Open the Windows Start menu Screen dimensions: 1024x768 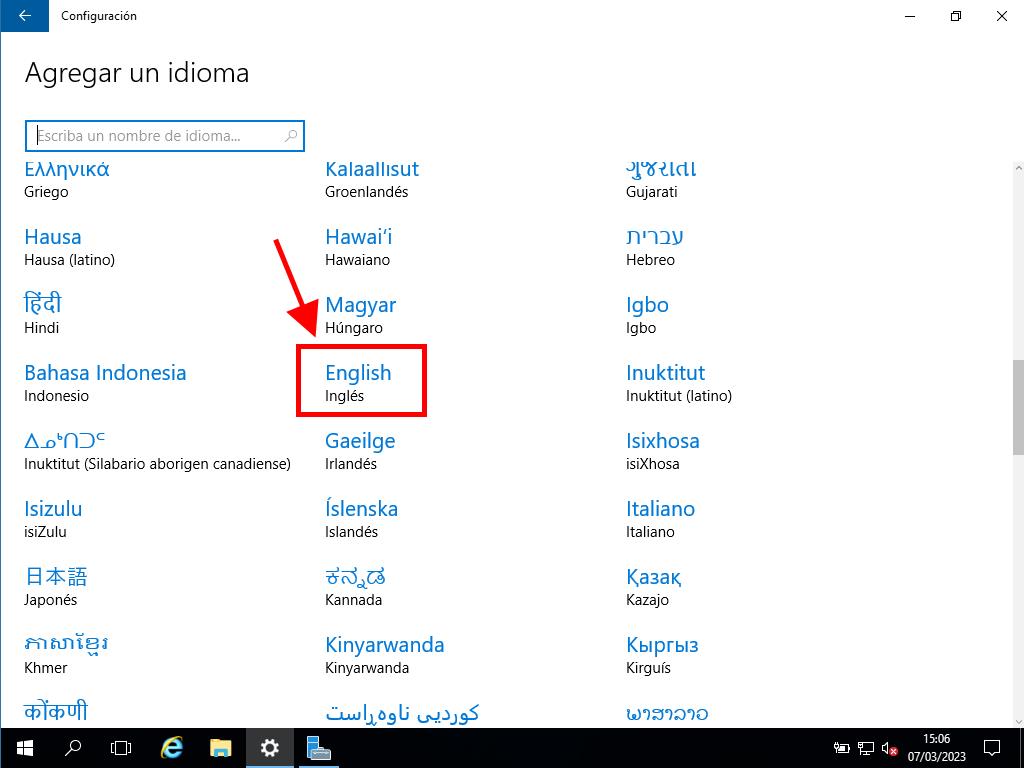[x=24, y=747]
